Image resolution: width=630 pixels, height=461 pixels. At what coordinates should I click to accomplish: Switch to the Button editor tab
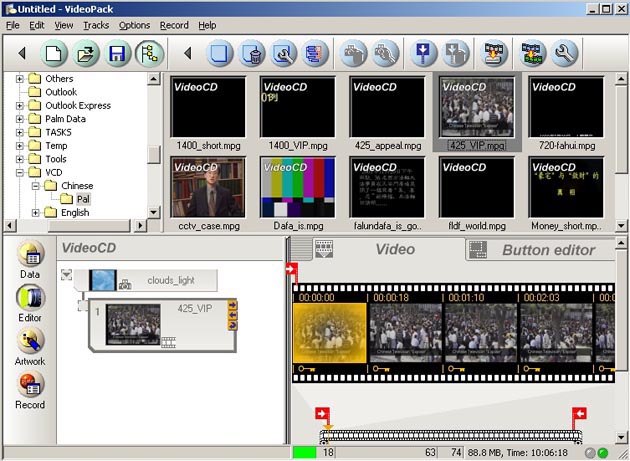coord(548,250)
